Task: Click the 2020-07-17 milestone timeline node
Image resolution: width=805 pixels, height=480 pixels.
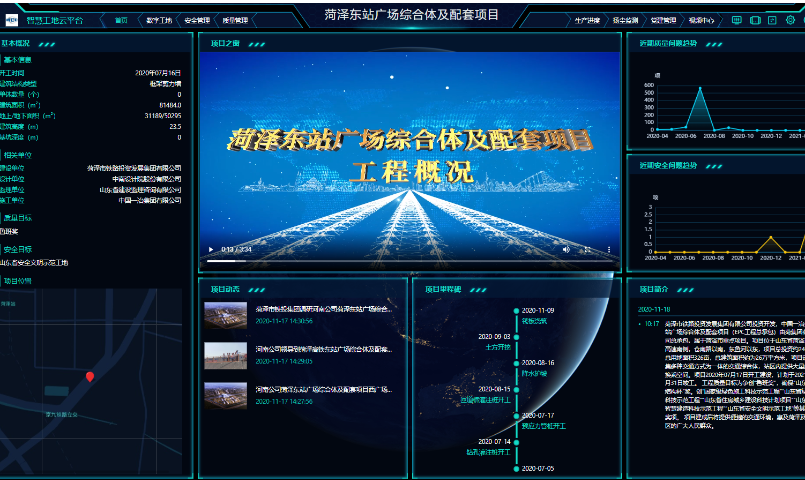Action: 514,415
